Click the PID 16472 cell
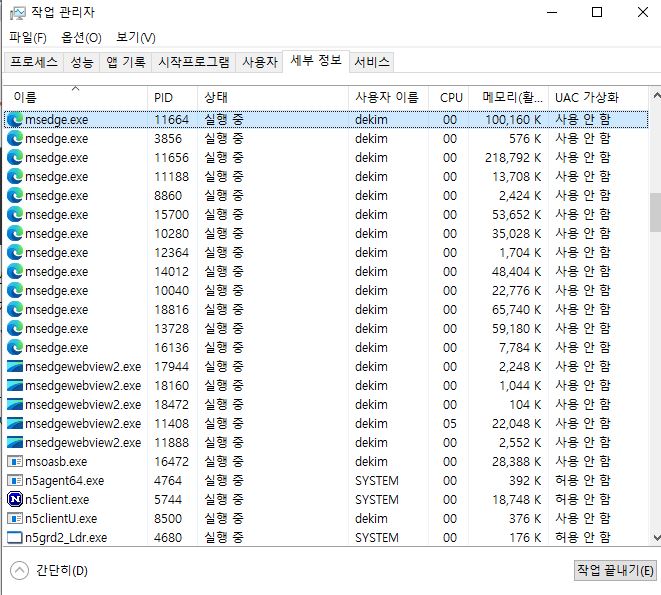 pyautogui.click(x=171, y=462)
